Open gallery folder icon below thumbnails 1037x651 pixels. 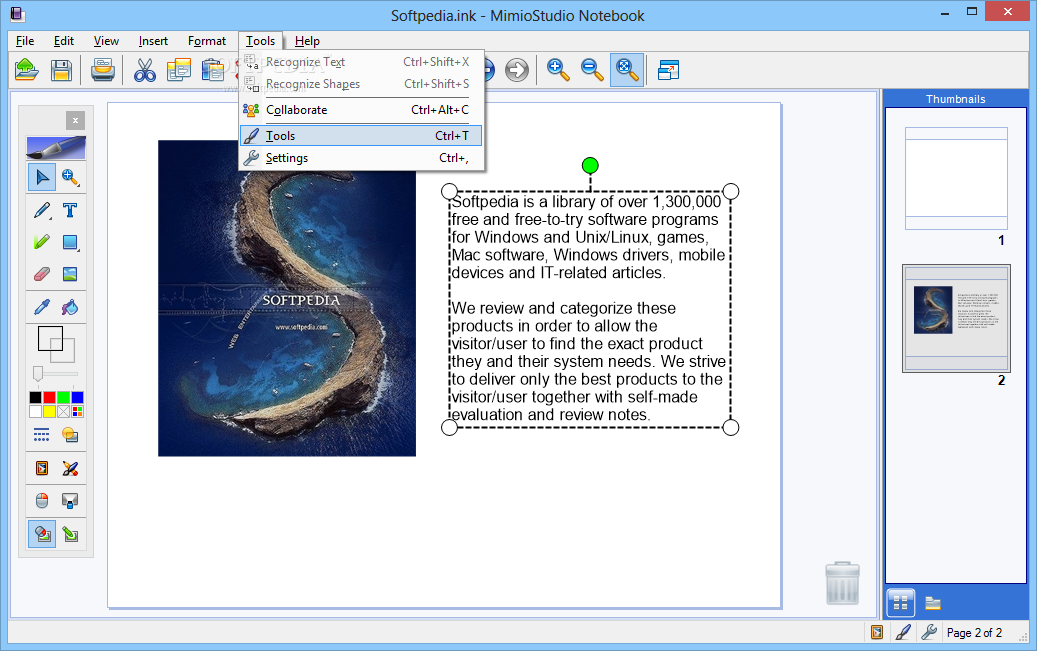click(x=933, y=603)
